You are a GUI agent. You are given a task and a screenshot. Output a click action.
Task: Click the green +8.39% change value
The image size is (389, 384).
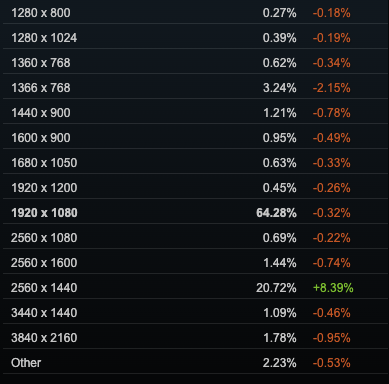333,288
